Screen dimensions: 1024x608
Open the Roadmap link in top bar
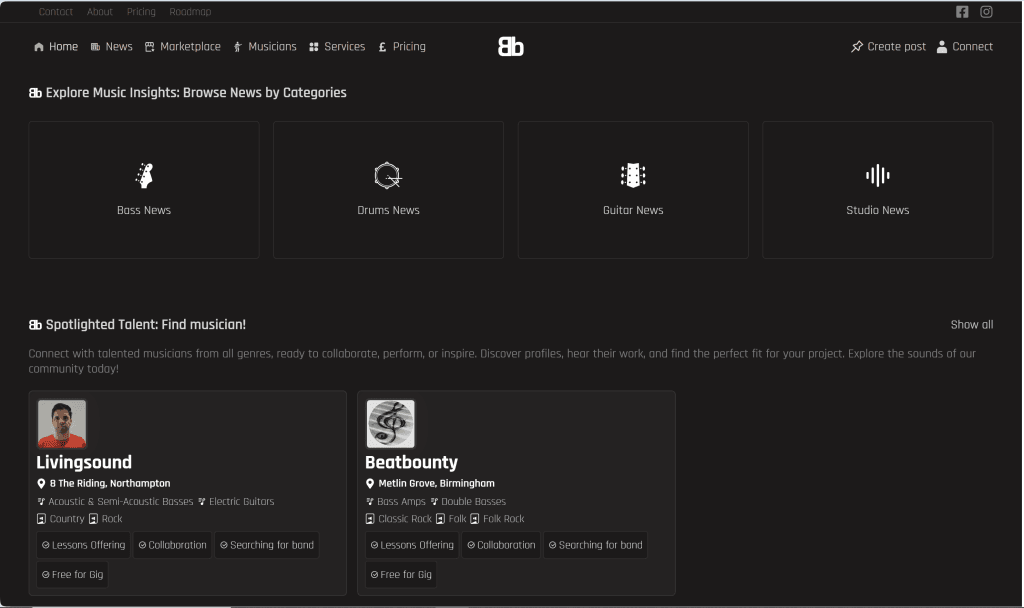point(190,12)
